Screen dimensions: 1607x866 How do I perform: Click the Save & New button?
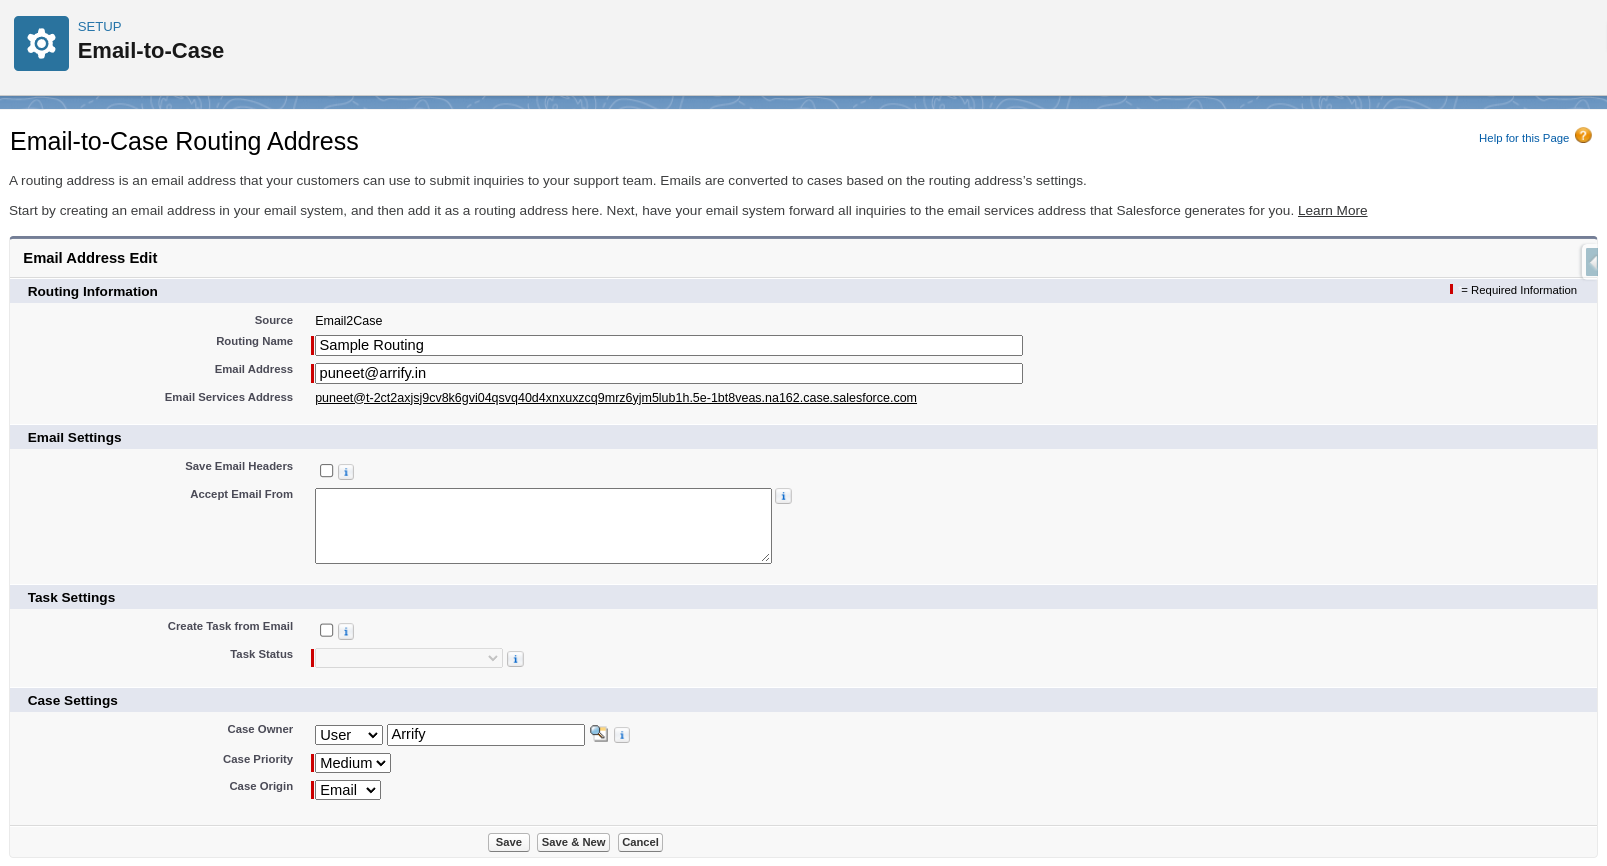pyautogui.click(x=573, y=842)
